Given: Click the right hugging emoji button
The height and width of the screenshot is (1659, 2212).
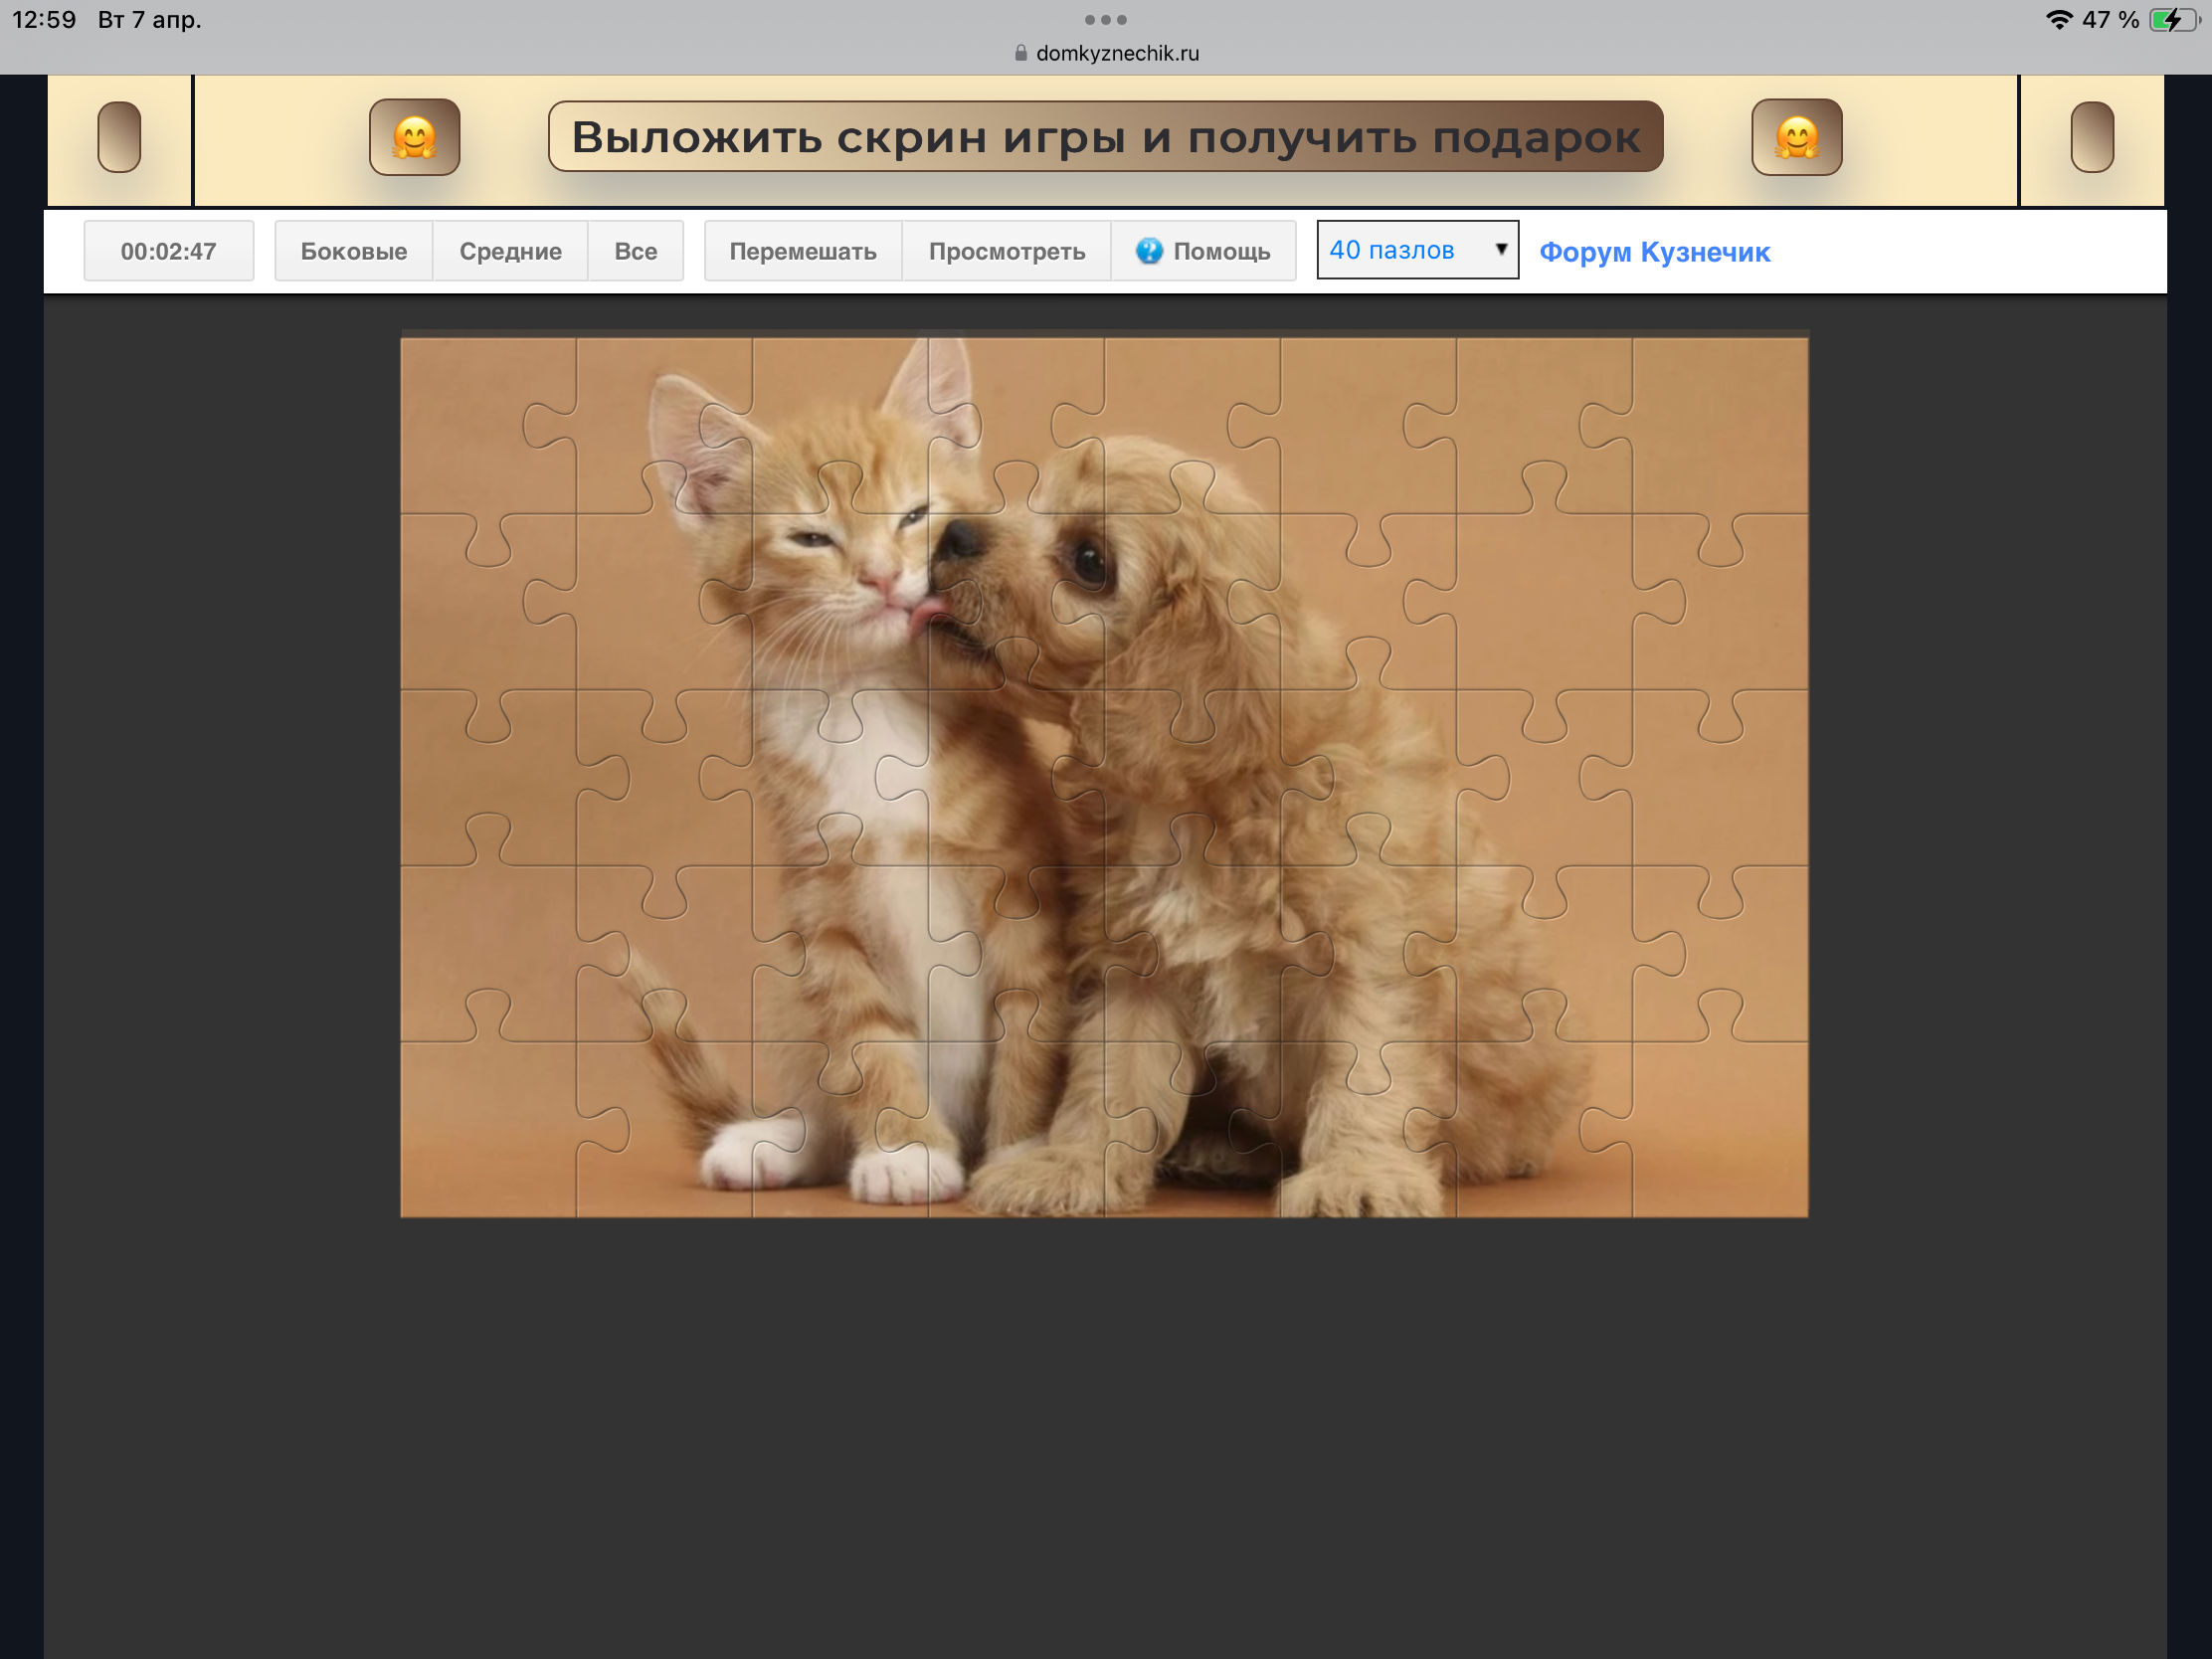Looking at the screenshot, I should pyautogui.click(x=1796, y=137).
